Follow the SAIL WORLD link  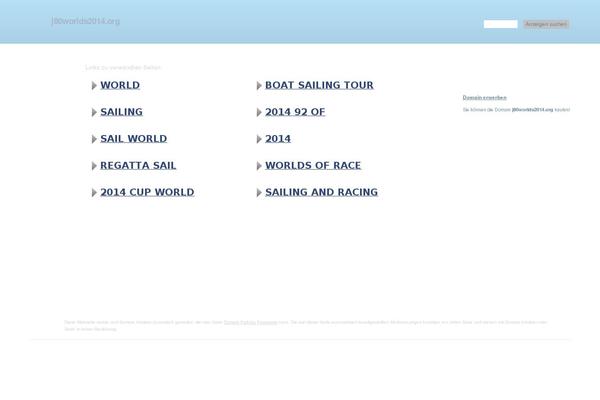[134, 139]
